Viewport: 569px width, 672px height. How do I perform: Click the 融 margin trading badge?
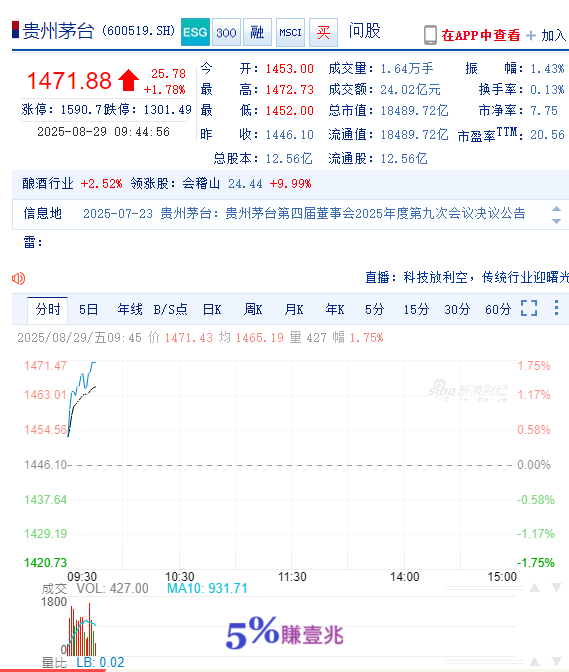coord(258,32)
